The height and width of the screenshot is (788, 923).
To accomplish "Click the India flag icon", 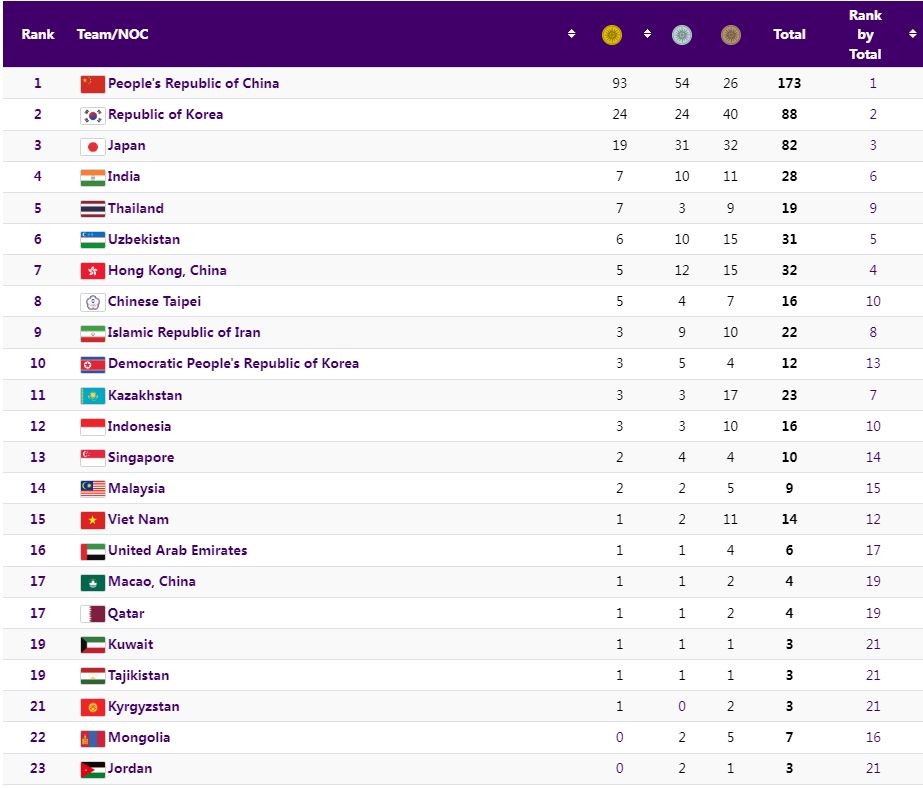I will coord(92,177).
